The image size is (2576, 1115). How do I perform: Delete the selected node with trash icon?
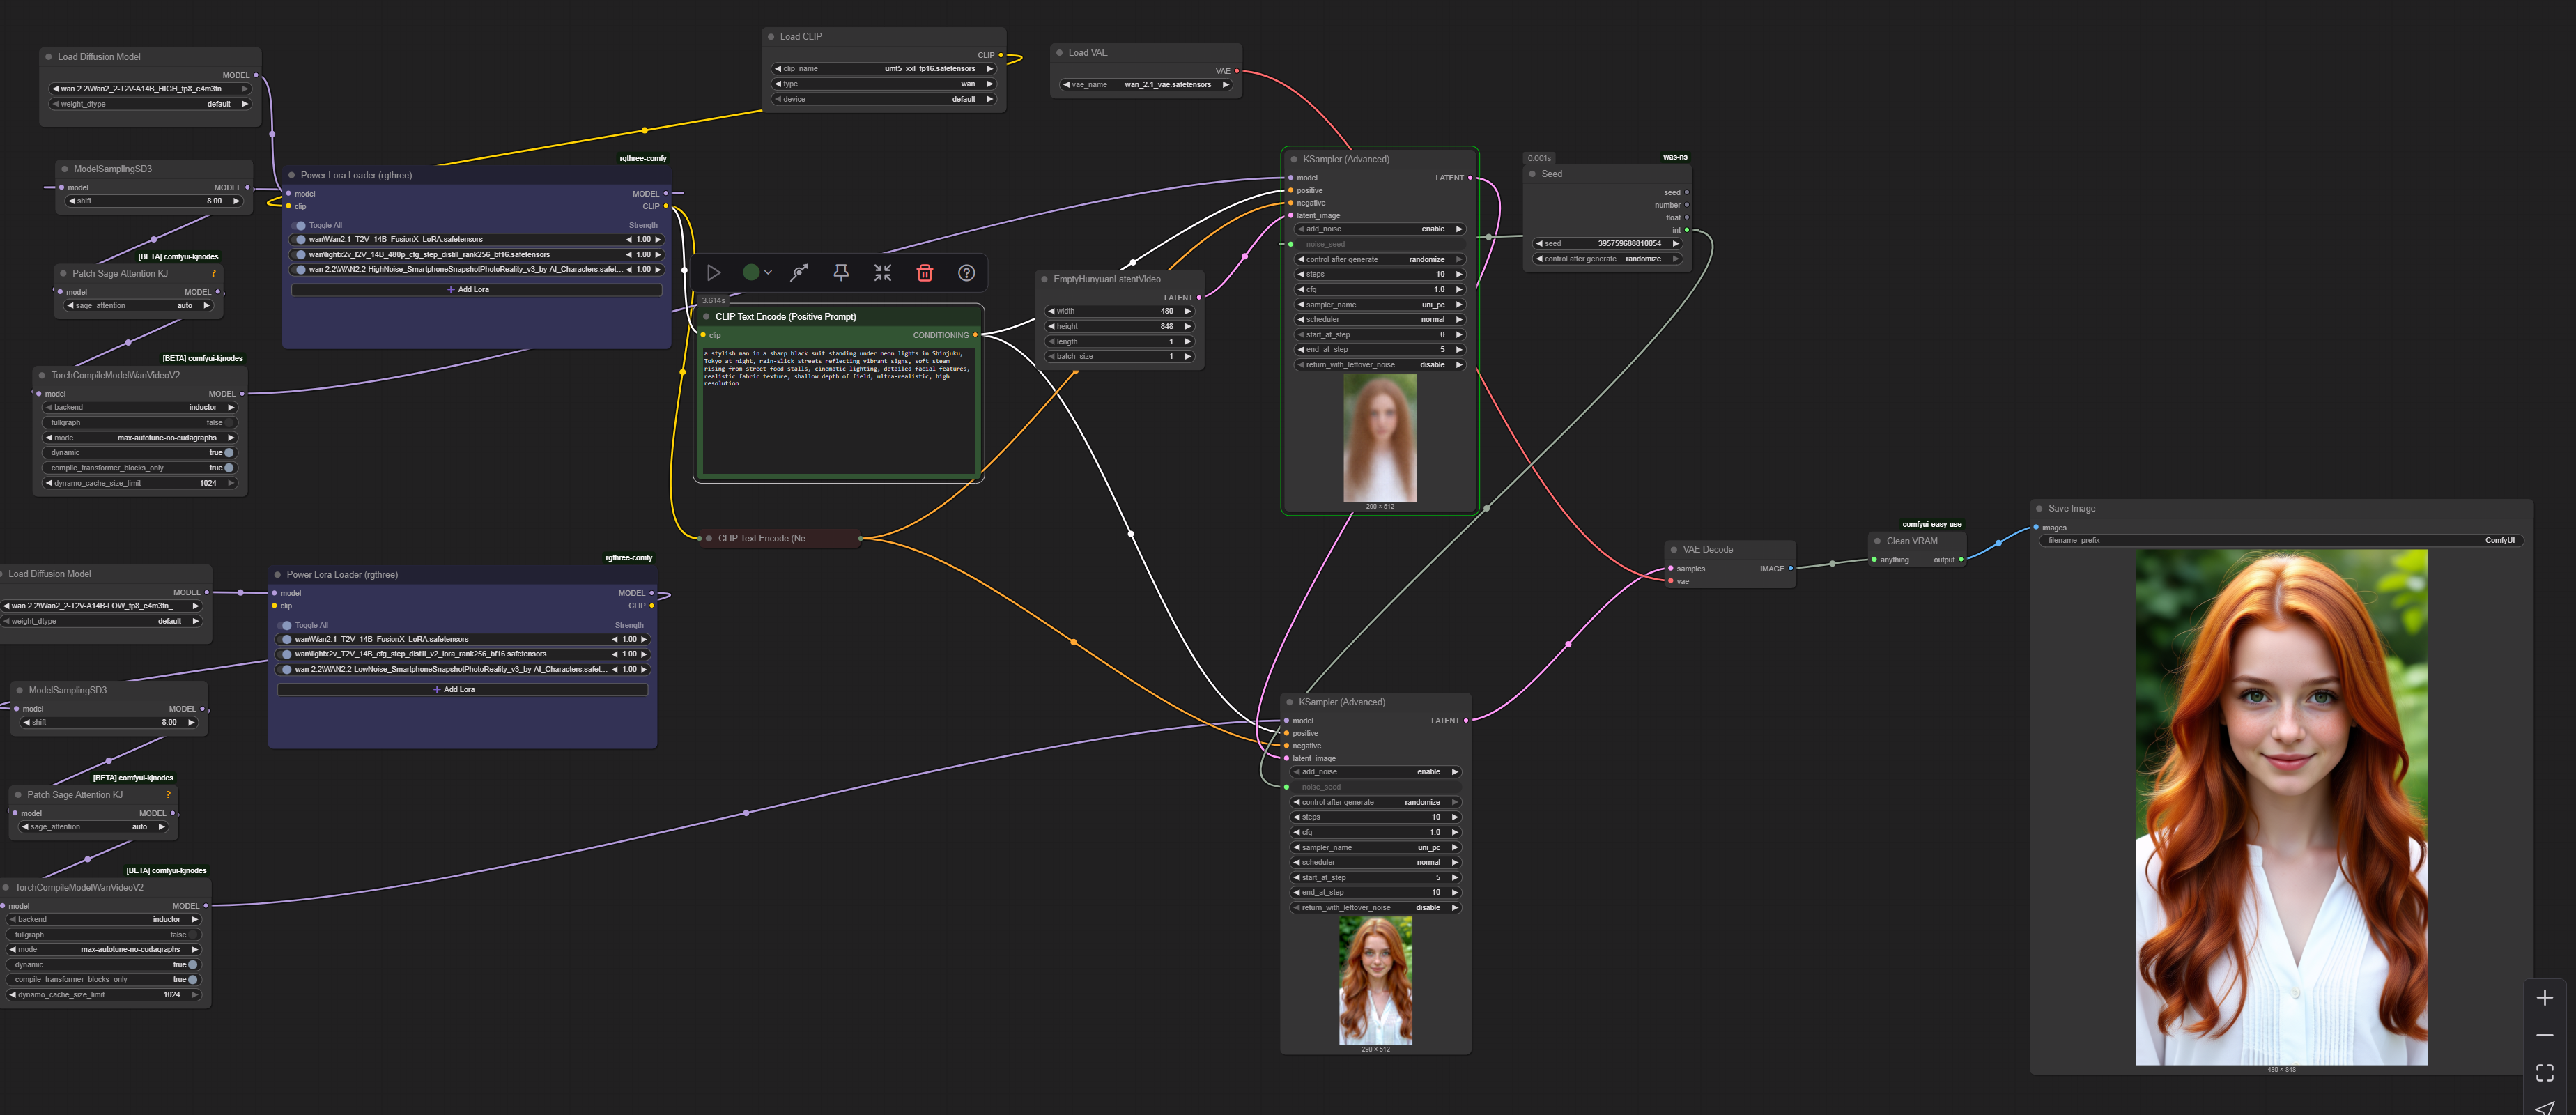[924, 272]
